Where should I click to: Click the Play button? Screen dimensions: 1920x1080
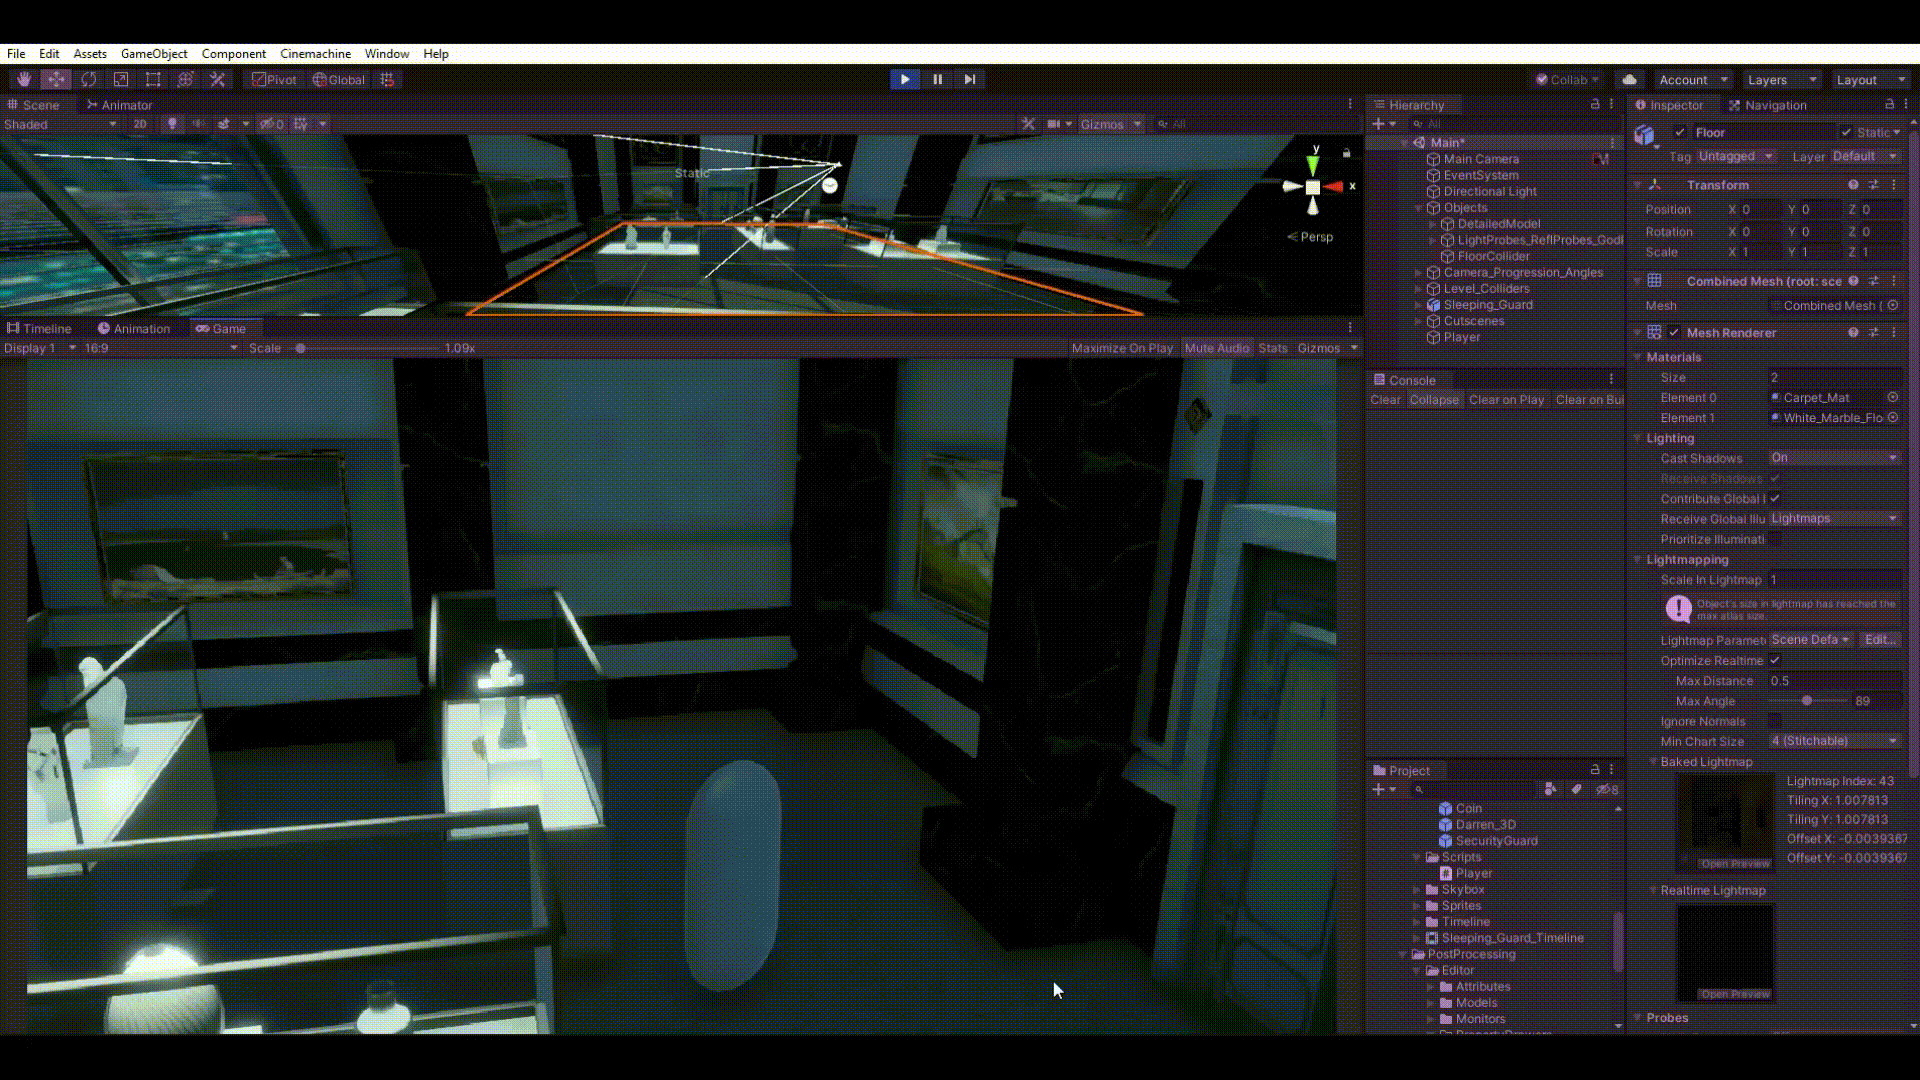pyautogui.click(x=905, y=80)
